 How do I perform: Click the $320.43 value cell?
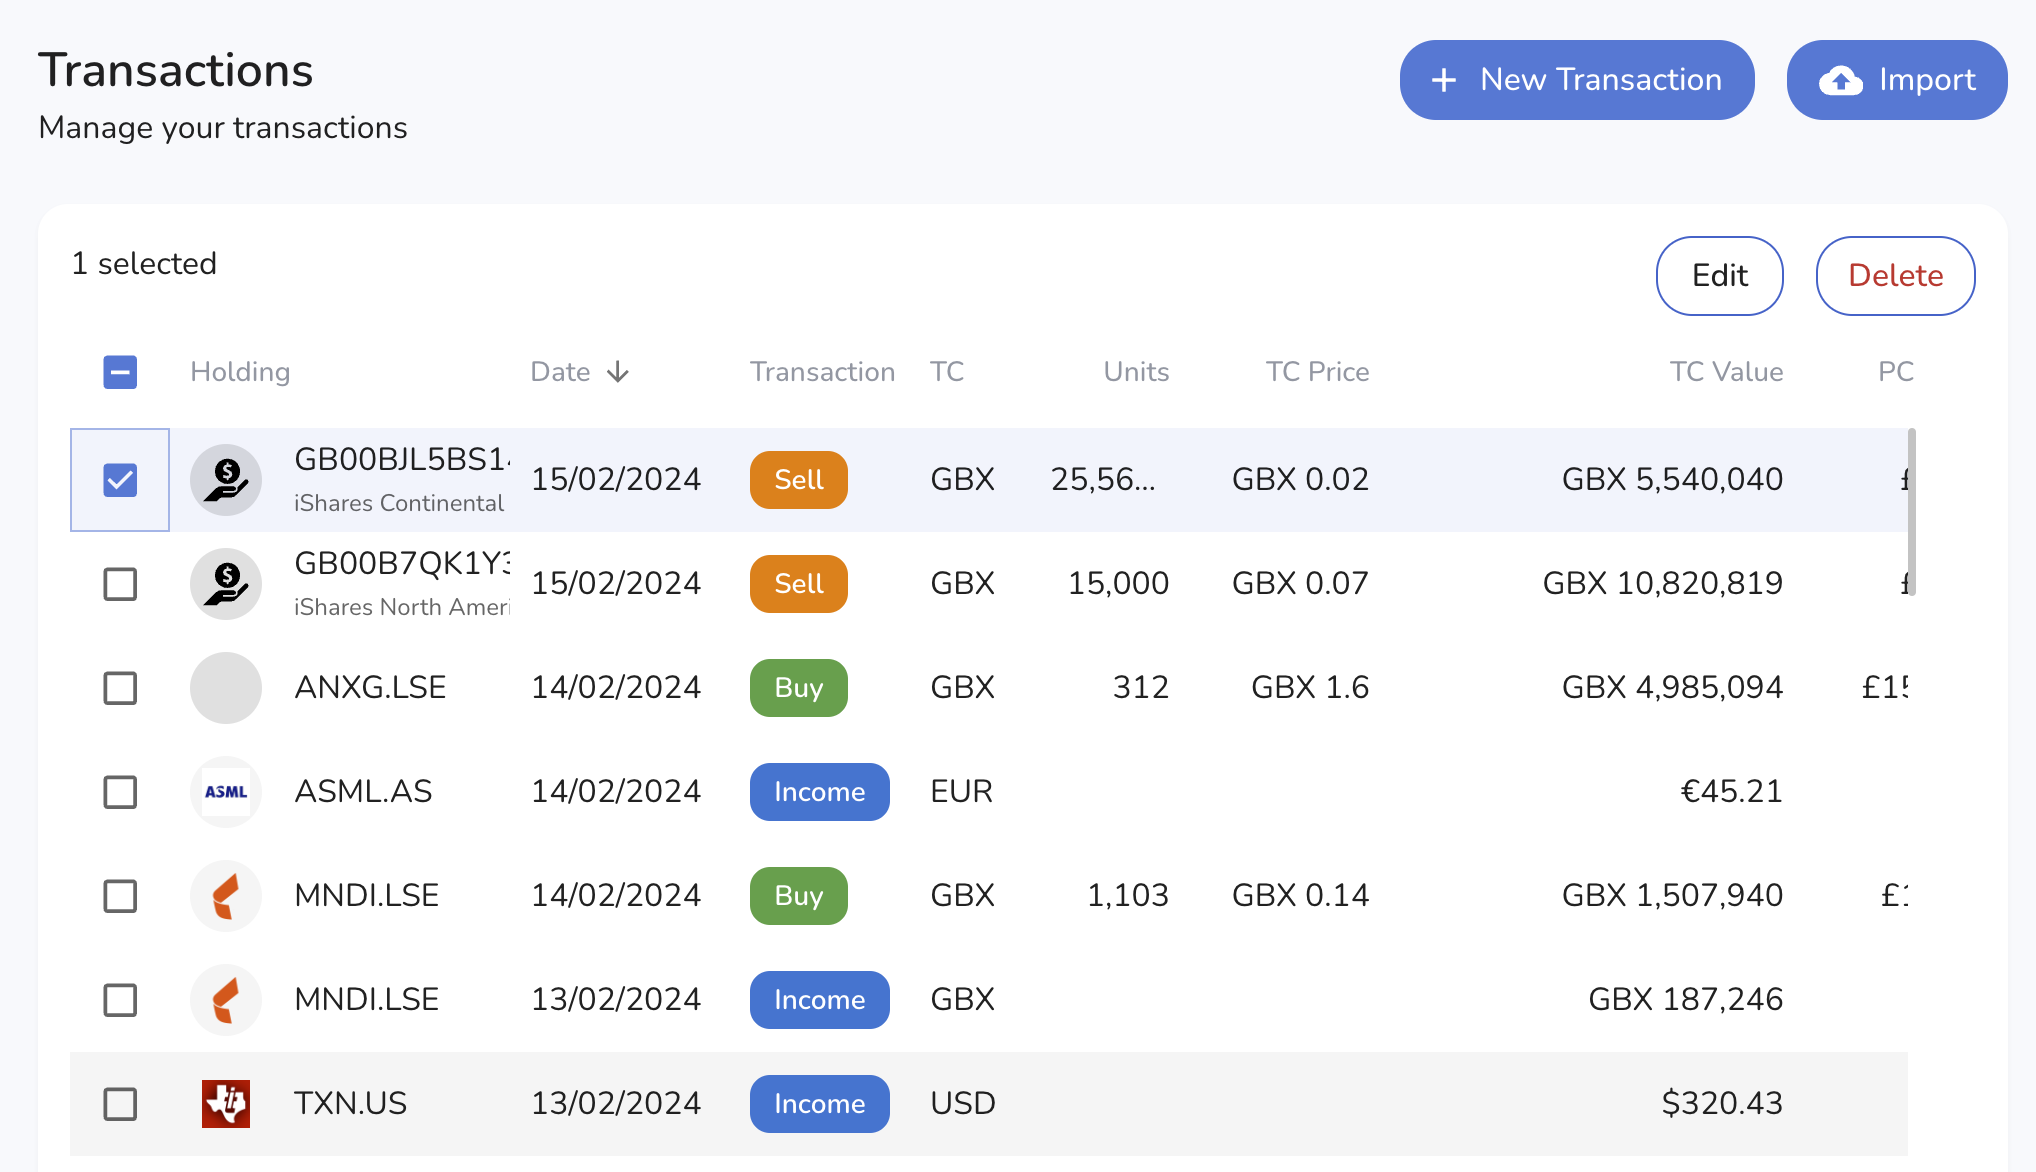[1722, 1104]
